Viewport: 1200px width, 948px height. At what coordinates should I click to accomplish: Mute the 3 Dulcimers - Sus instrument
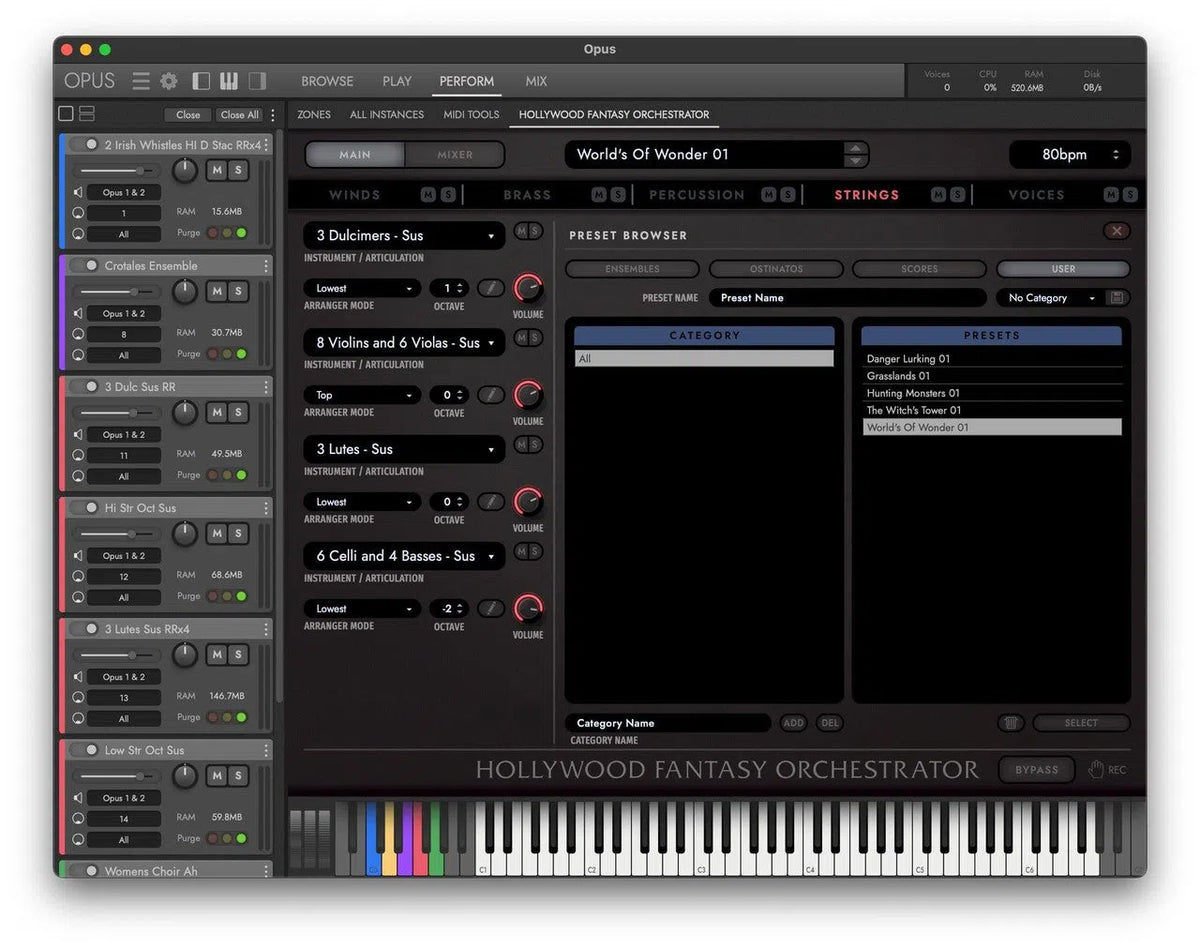(521, 231)
